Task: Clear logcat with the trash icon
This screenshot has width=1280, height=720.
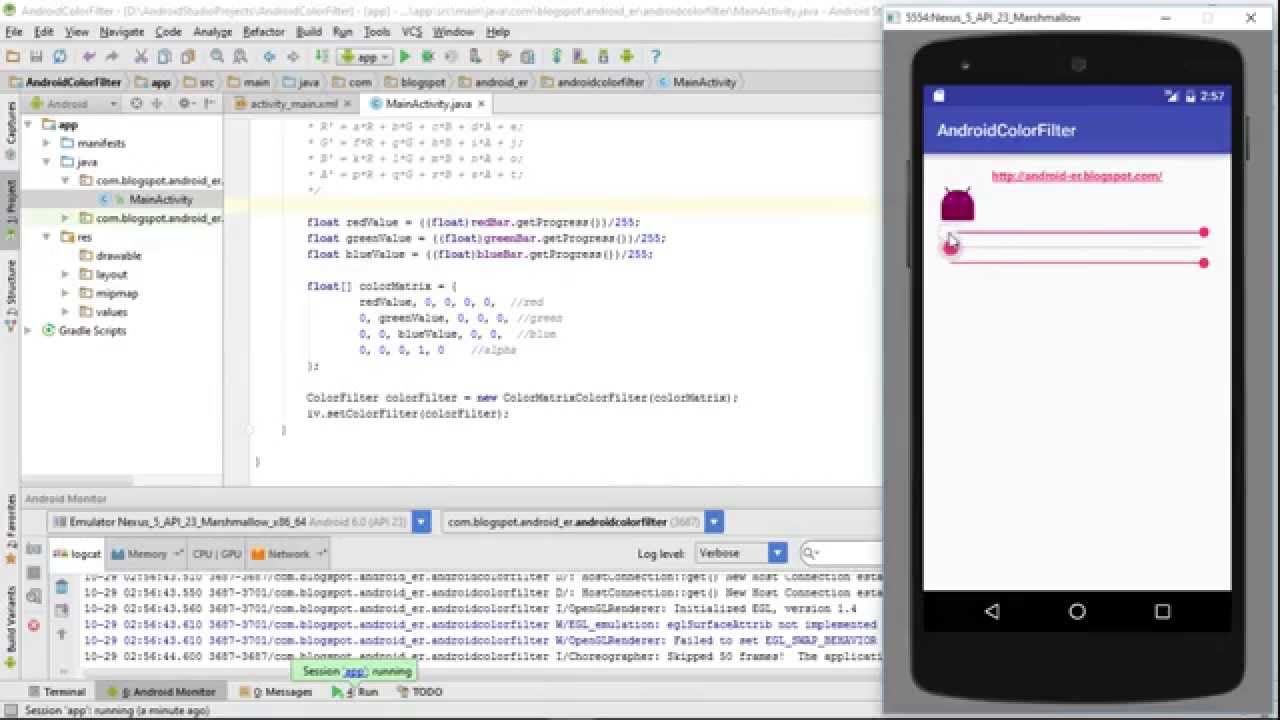Action: (x=61, y=586)
